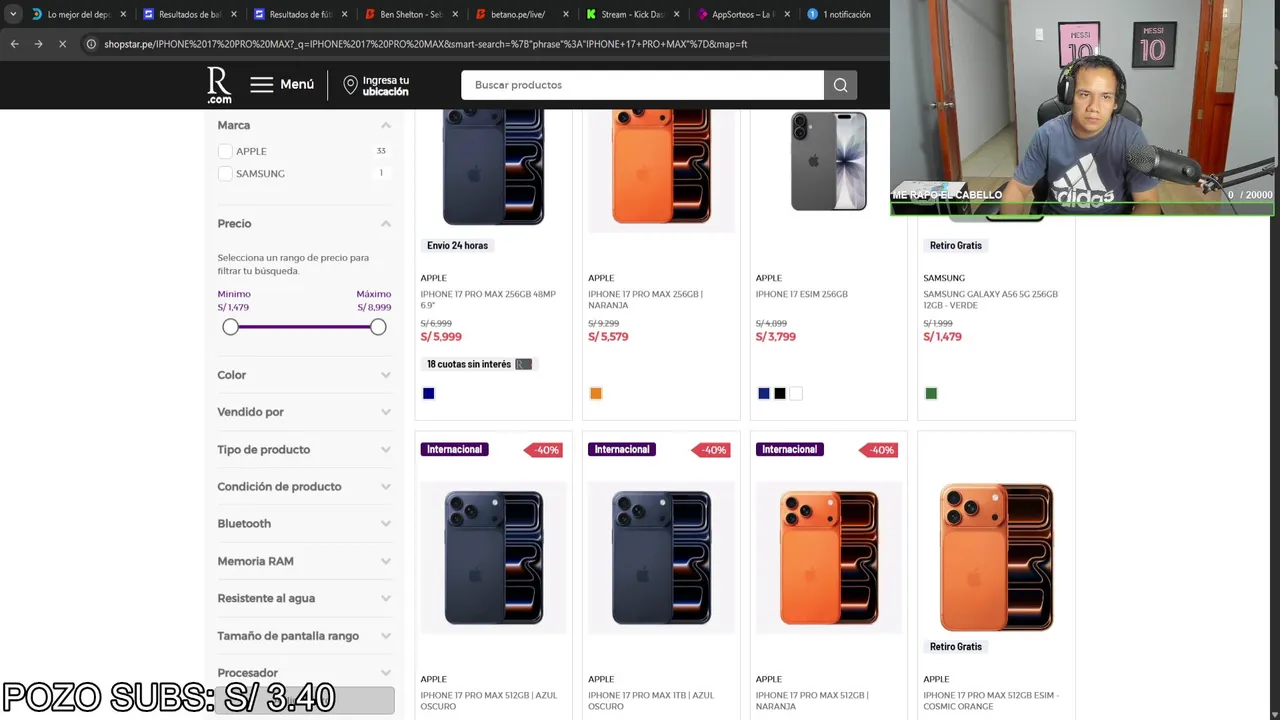Screen dimensions: 1280x720
Task: Open iPhone 17 Pro Max 256GB Naranja link
Action: coord(645,299)
